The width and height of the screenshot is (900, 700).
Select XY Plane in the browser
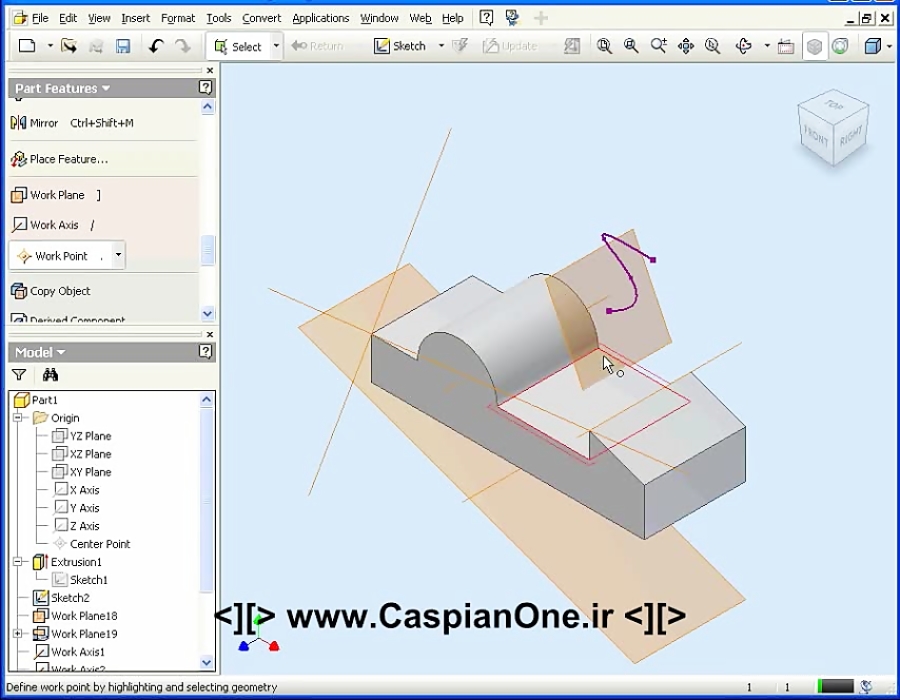click(82, 472)
